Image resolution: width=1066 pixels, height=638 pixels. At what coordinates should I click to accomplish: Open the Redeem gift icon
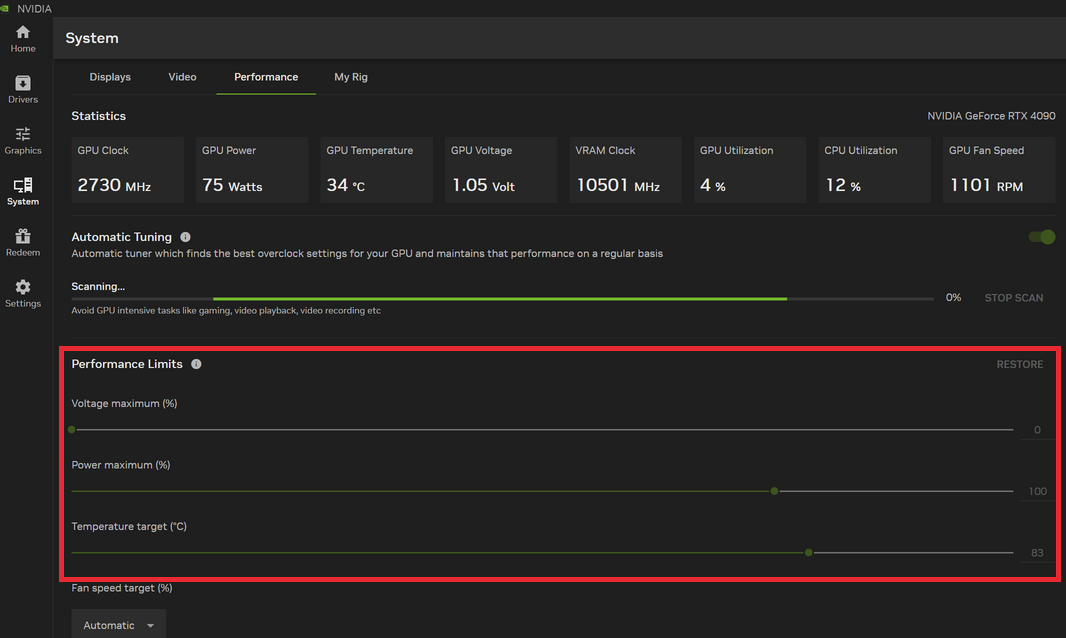(x=22, y=236)
